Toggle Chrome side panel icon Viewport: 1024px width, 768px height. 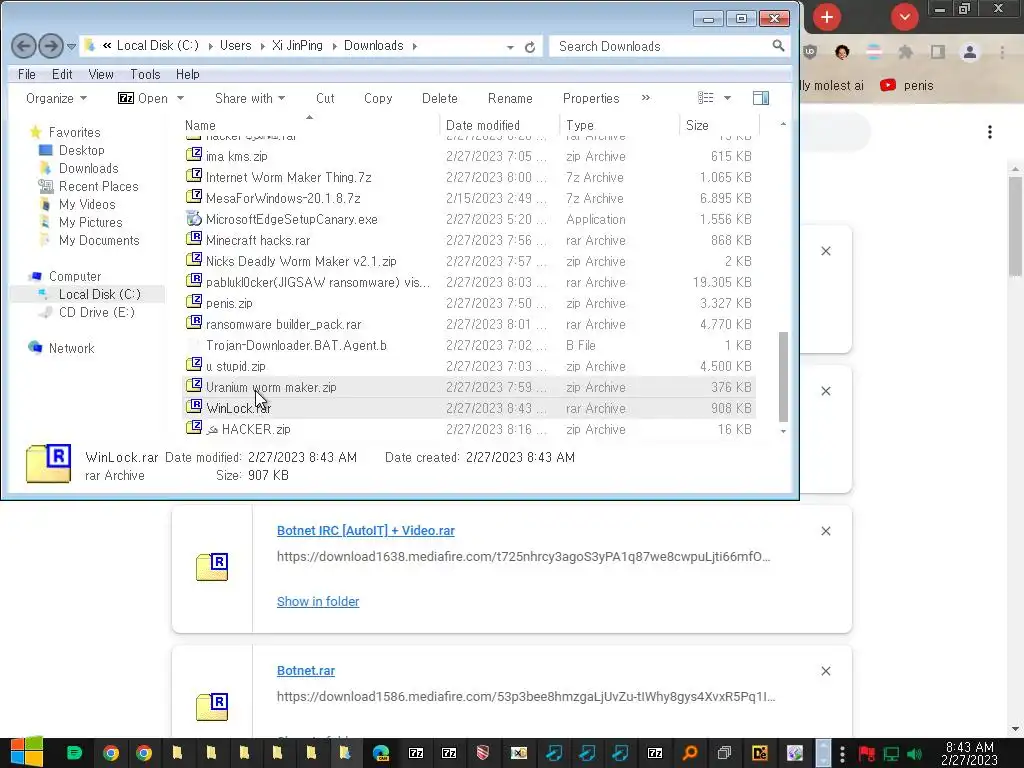[x=938, y=52]
